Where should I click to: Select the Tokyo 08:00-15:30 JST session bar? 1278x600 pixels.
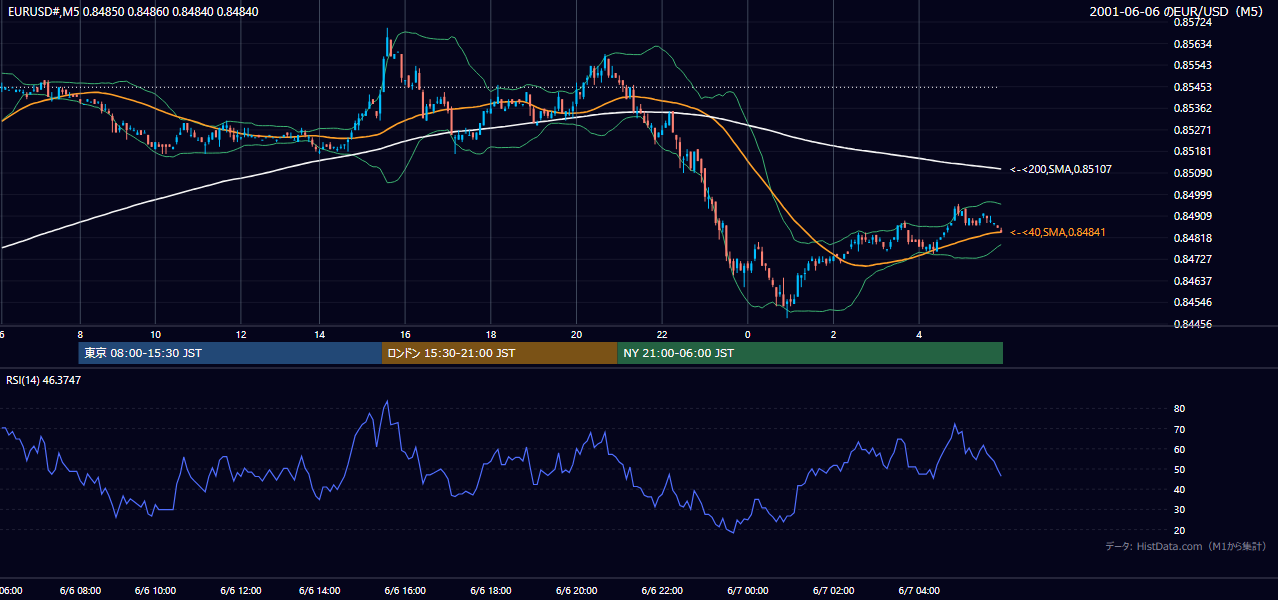point(230,353)
